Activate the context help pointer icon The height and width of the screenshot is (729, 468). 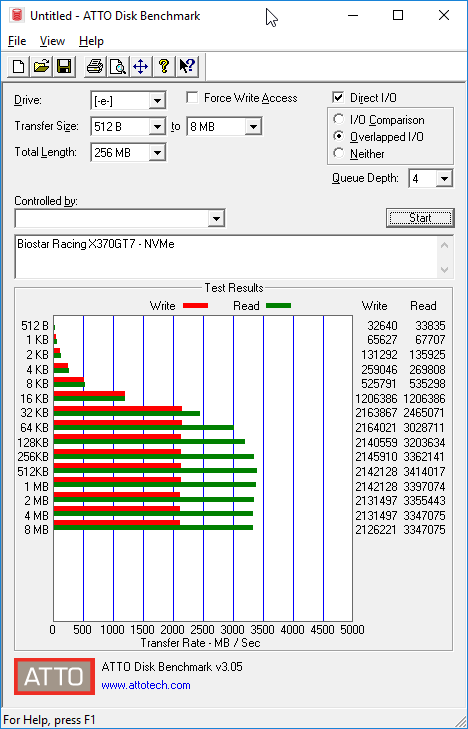coord(187,66)
